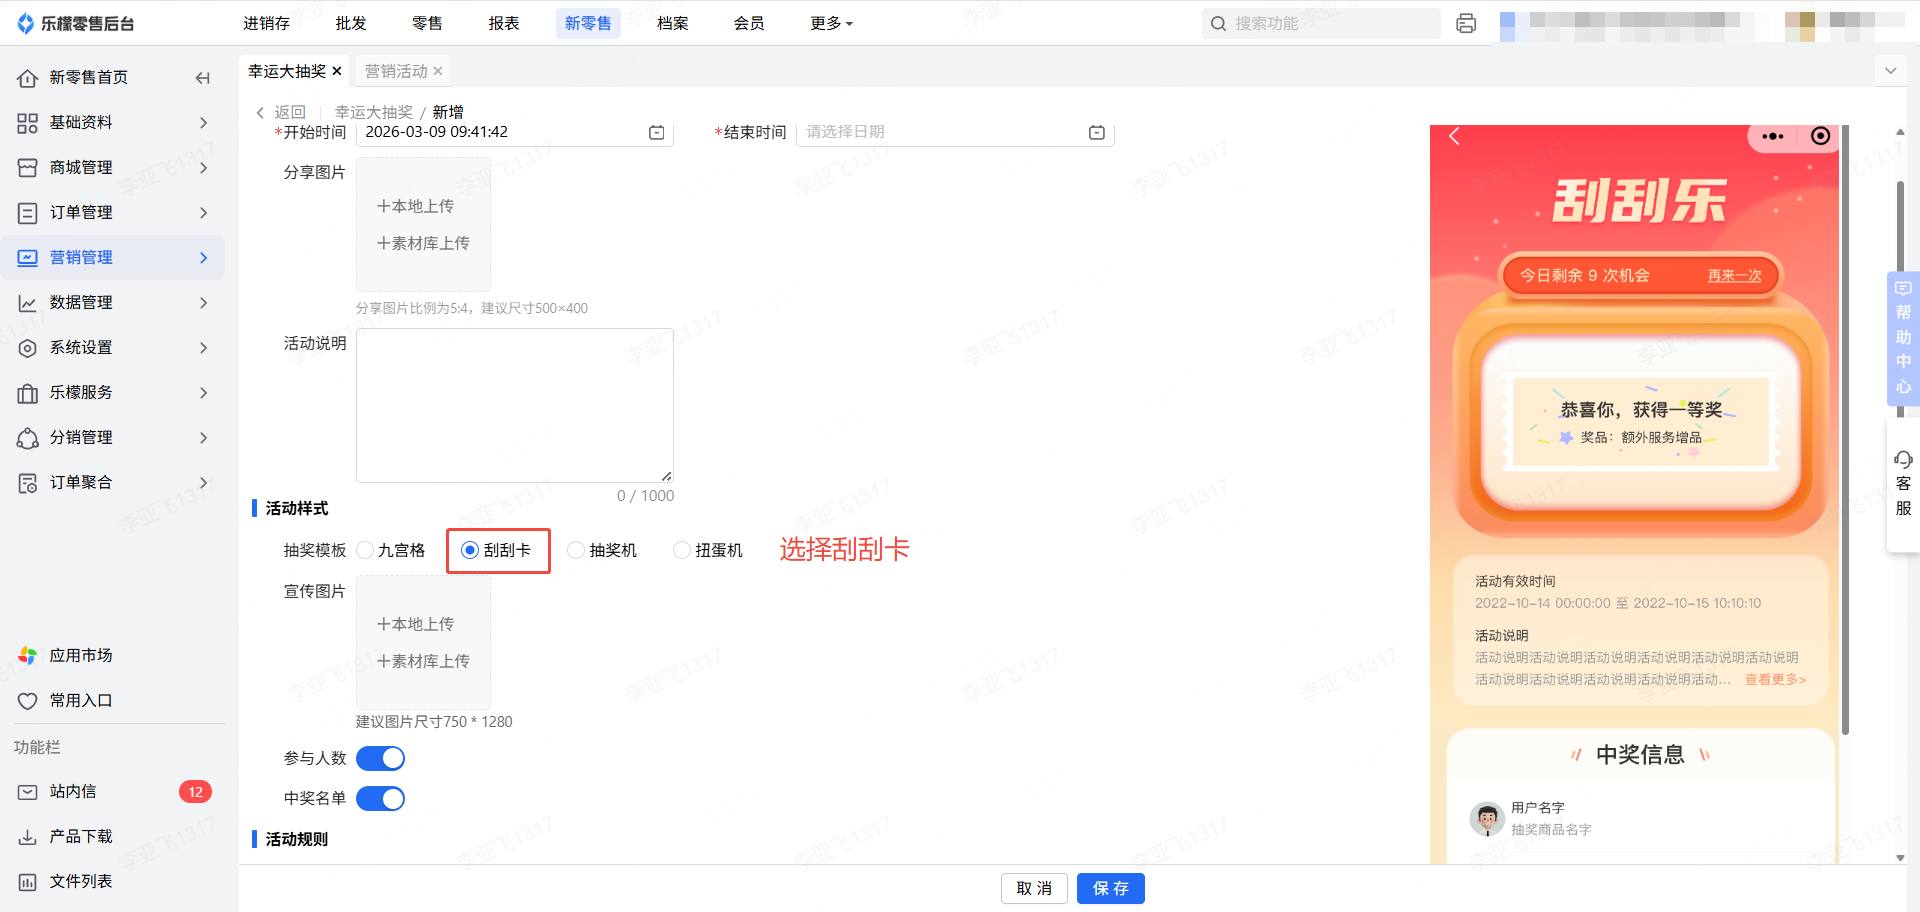Open the 报表 menu
1920x912 pixels.
504,23
